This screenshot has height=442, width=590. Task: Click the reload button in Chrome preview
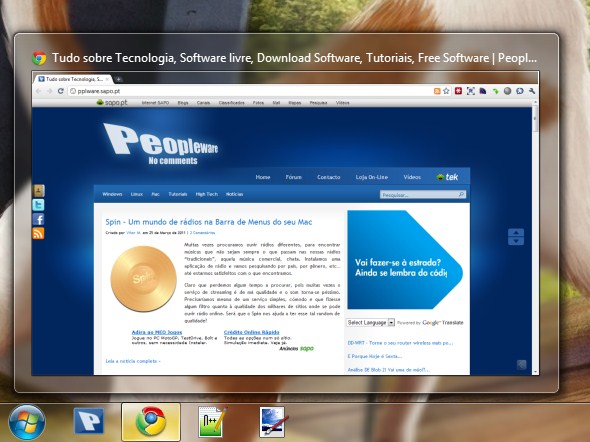tap(61, 91)
